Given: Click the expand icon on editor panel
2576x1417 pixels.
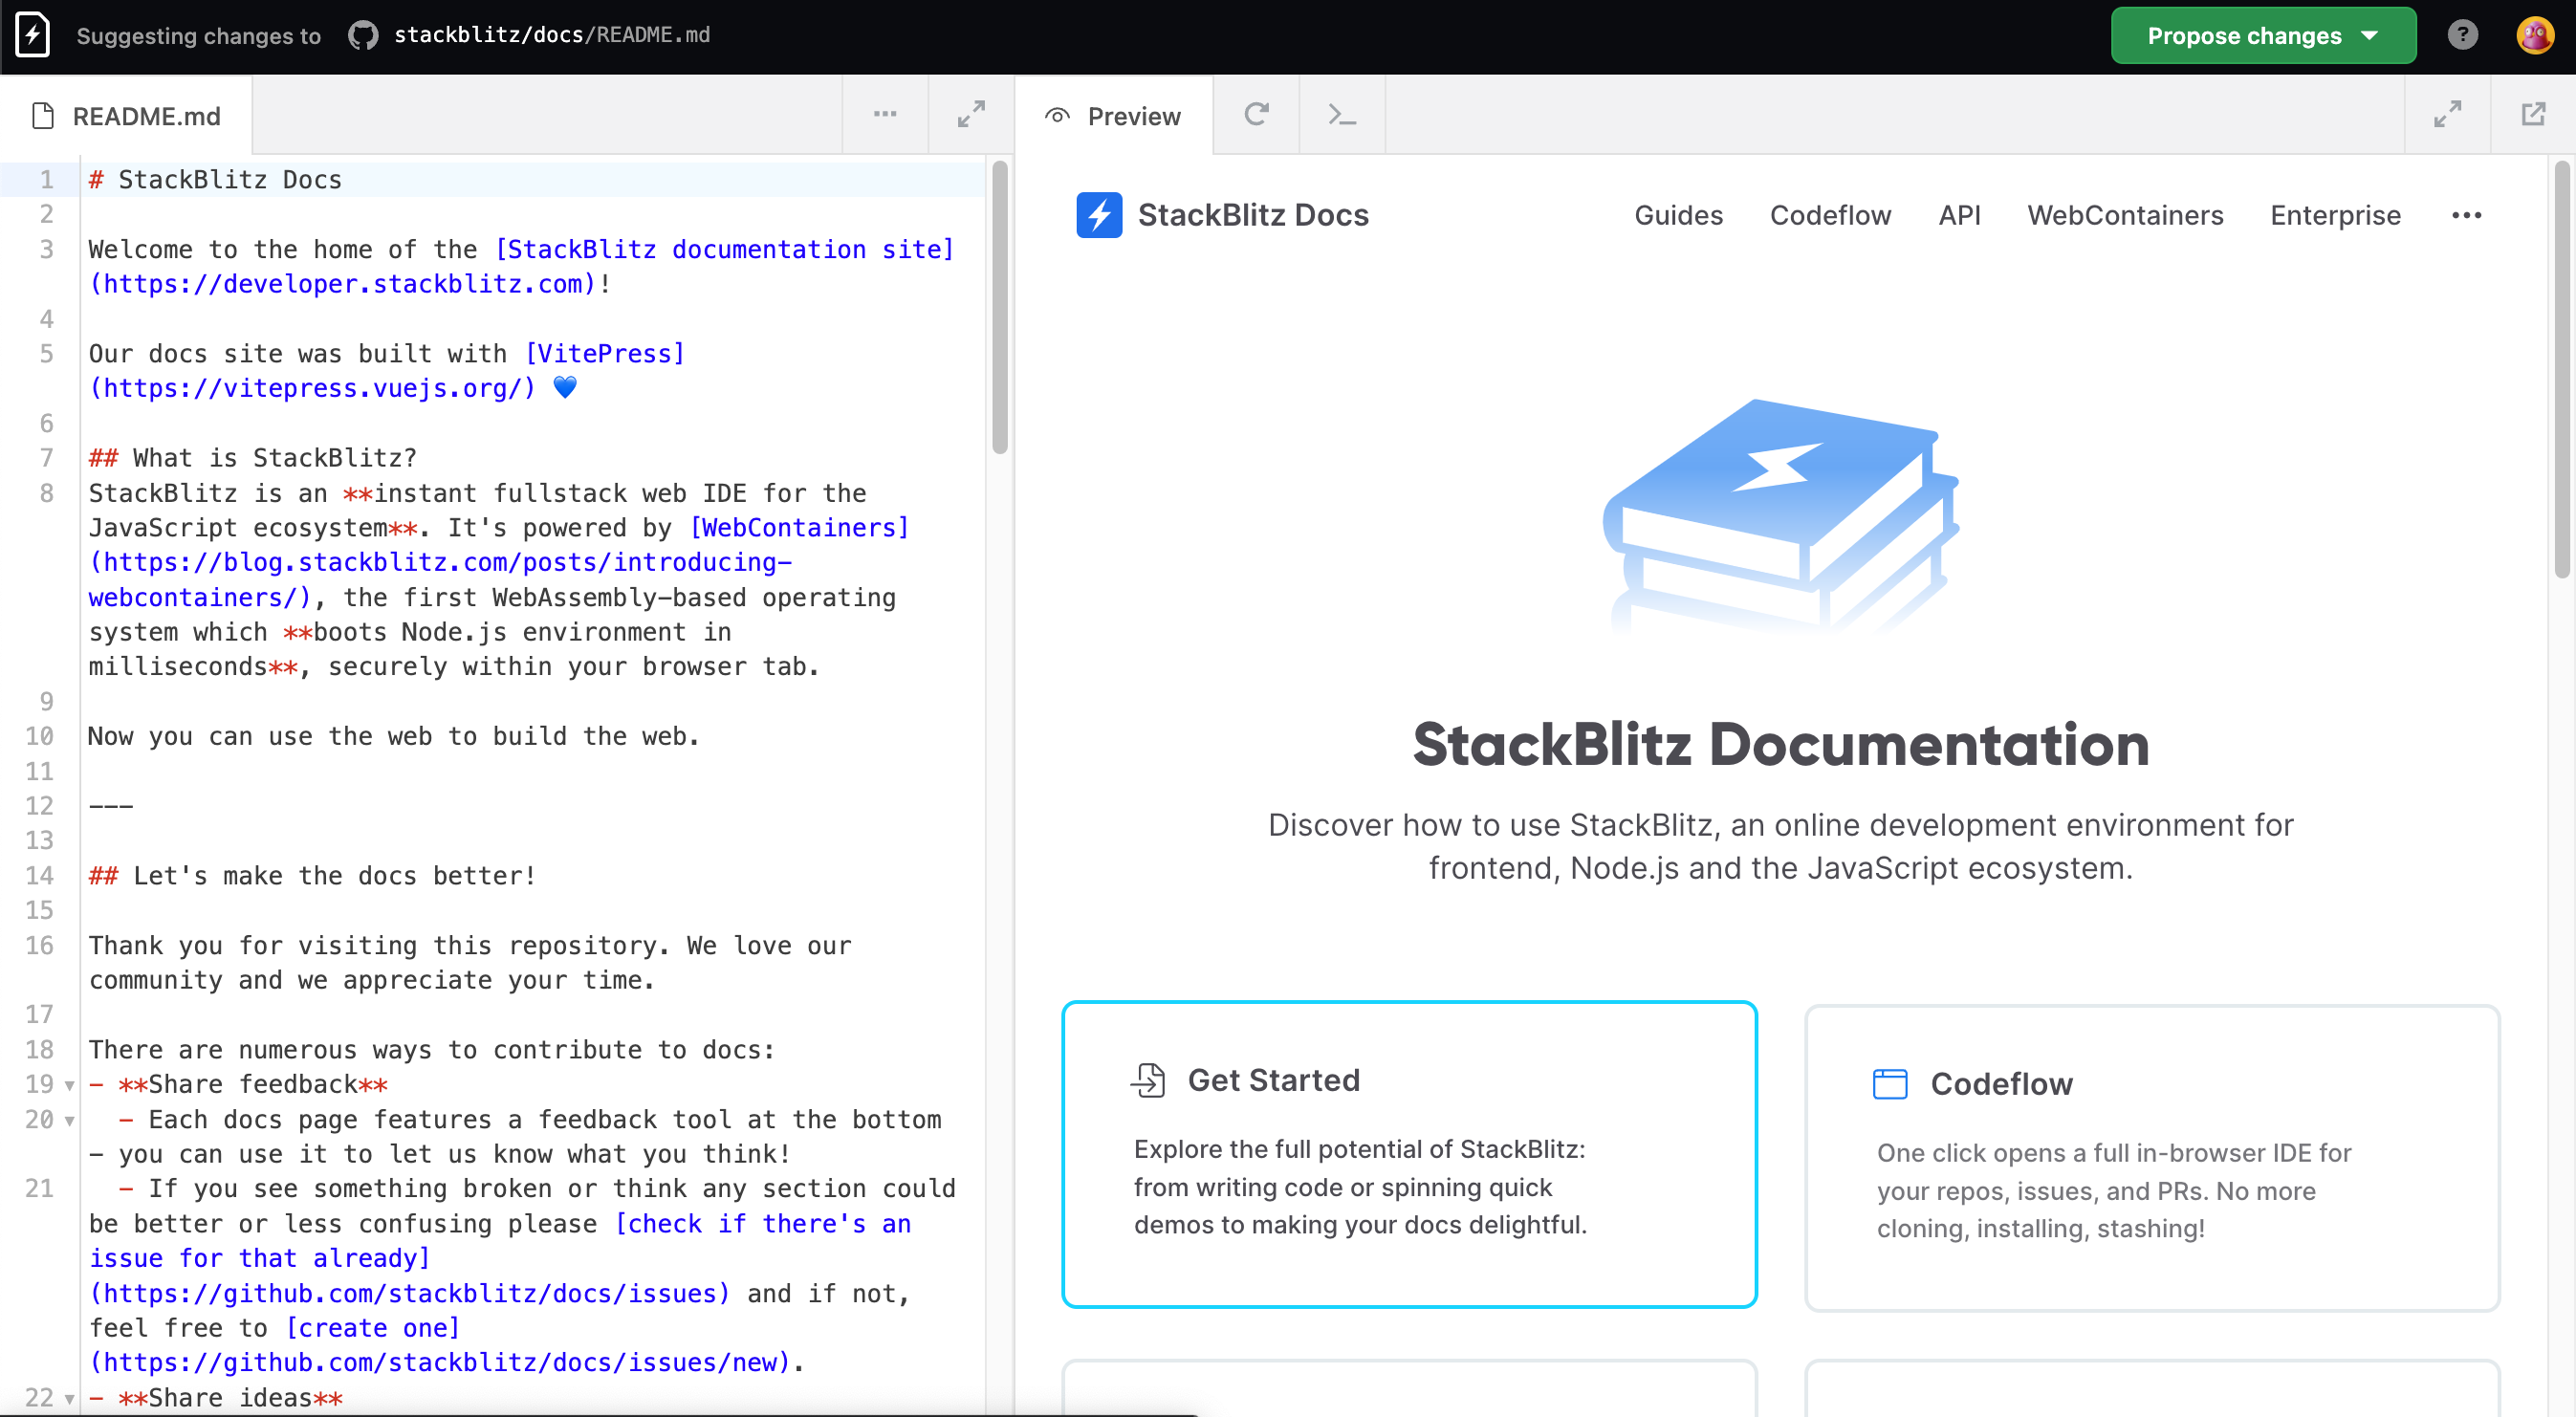Looking at the screenshot, I should pyautogui.click(x=972, y=114).
